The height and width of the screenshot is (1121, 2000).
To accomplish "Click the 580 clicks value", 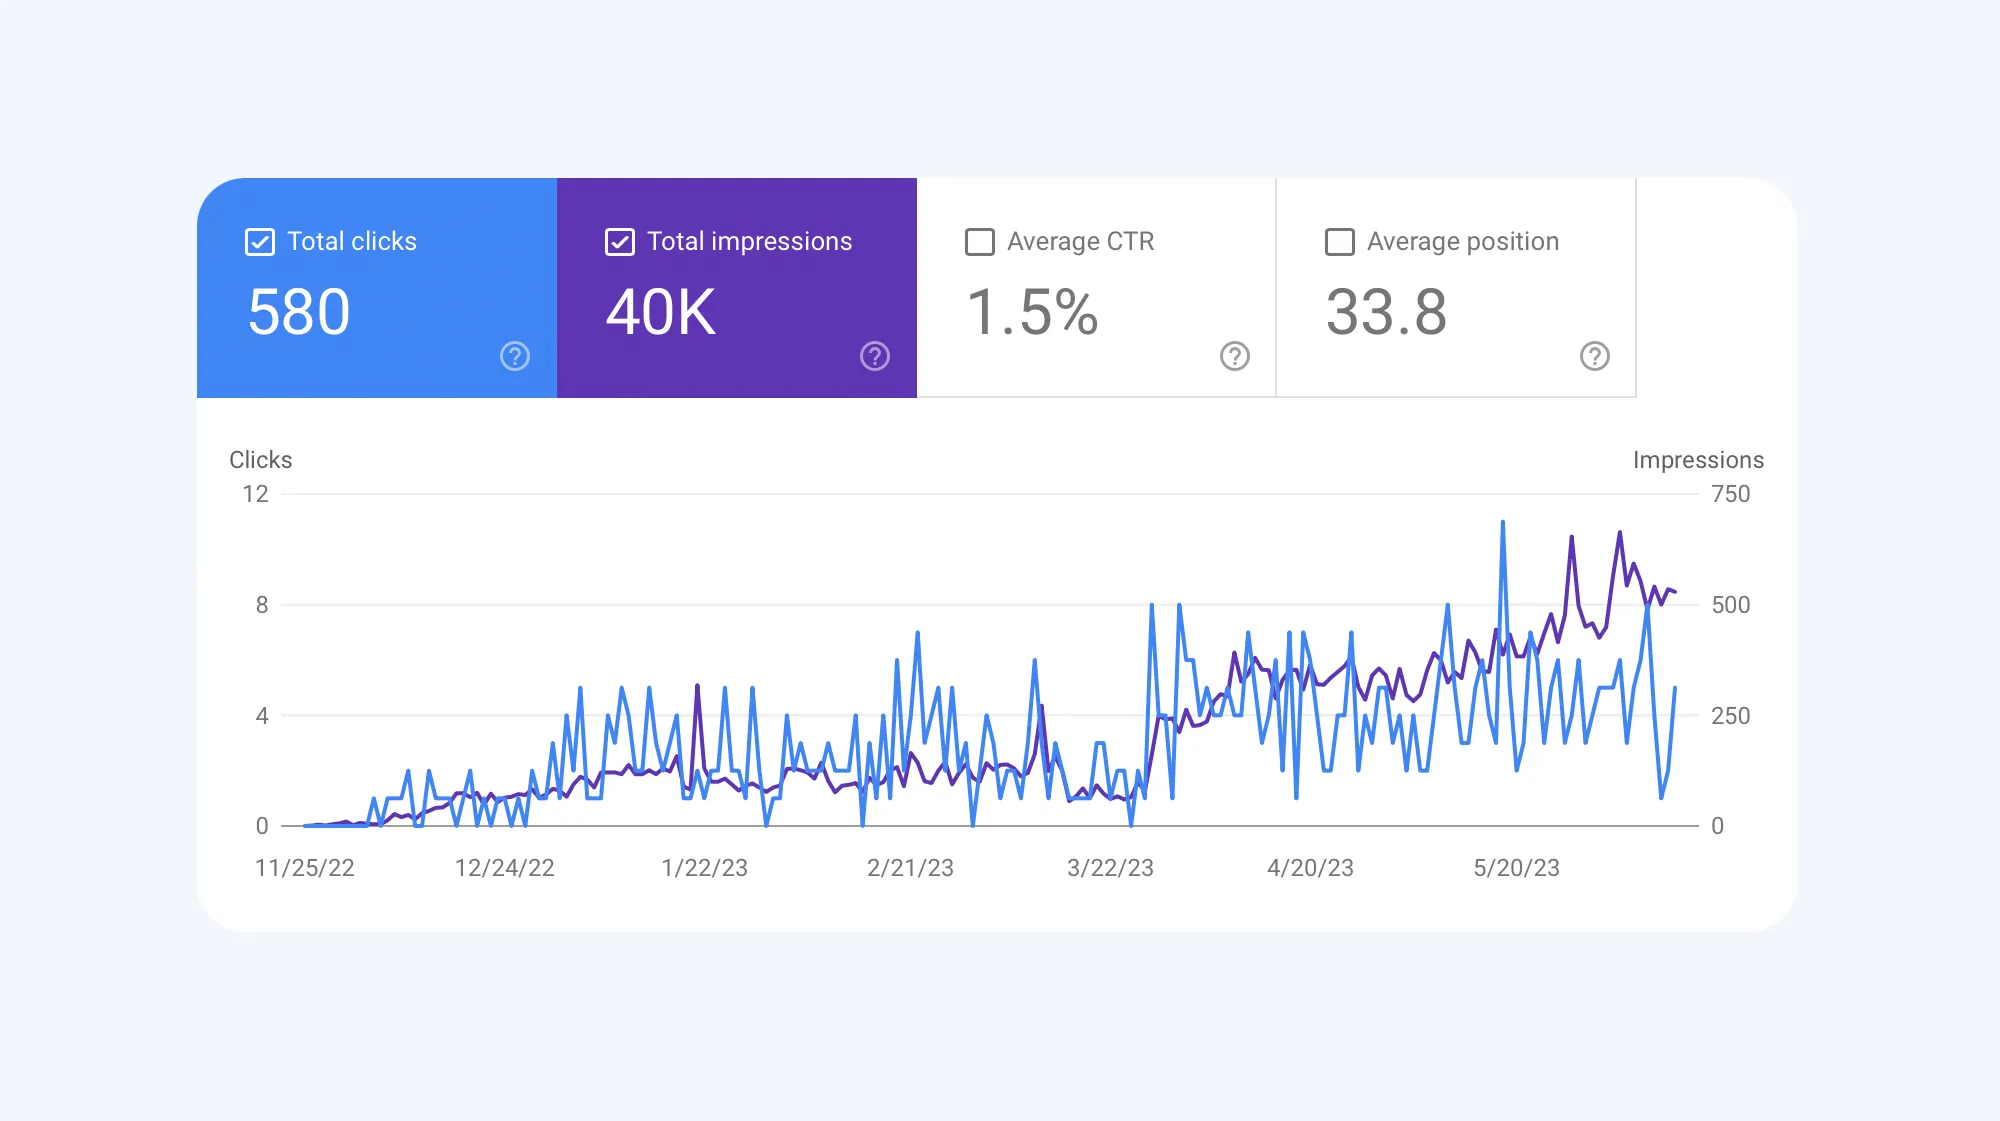I will 298,312.
